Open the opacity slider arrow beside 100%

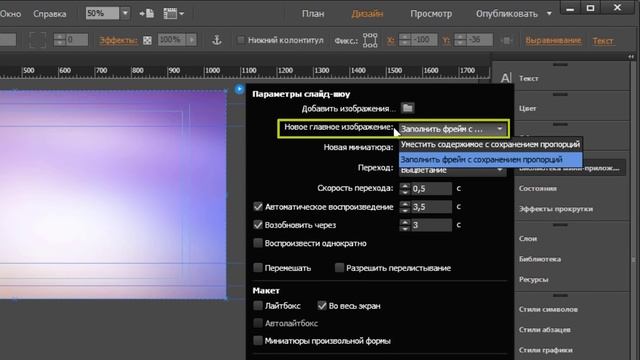pos(191,40)
